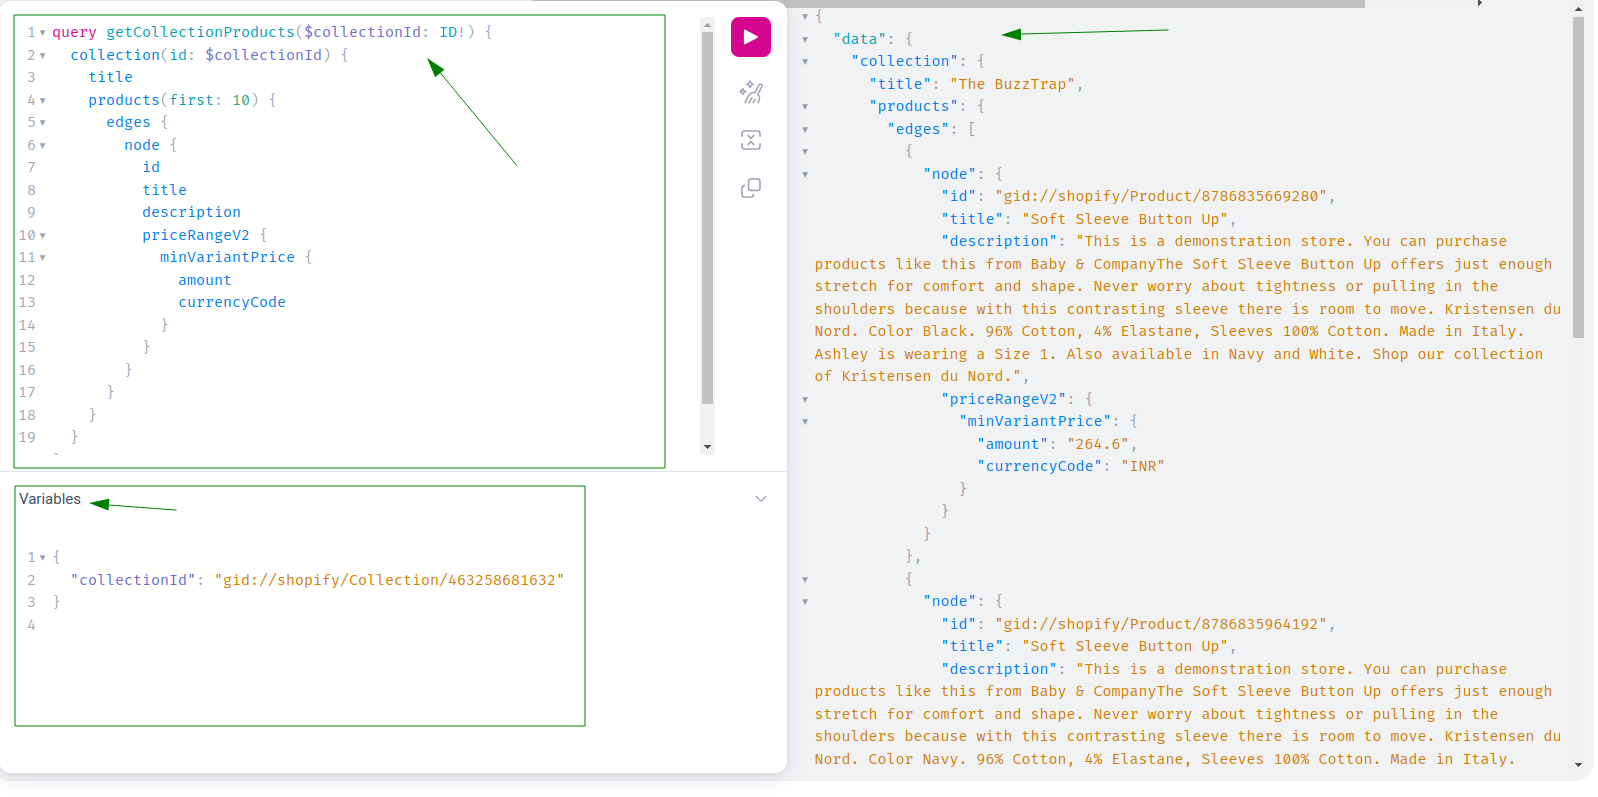The image size is (1598, 797).
Task: Fold the variables JSON object on line 1
Action: (43, 558)
